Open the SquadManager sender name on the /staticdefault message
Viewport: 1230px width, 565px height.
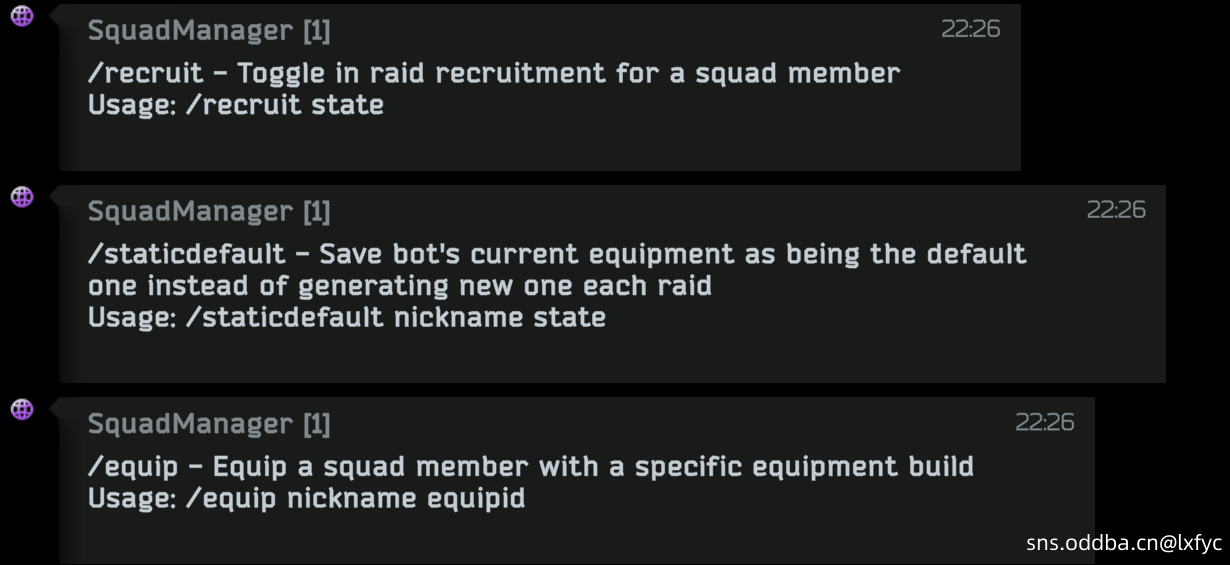[209, 212]
